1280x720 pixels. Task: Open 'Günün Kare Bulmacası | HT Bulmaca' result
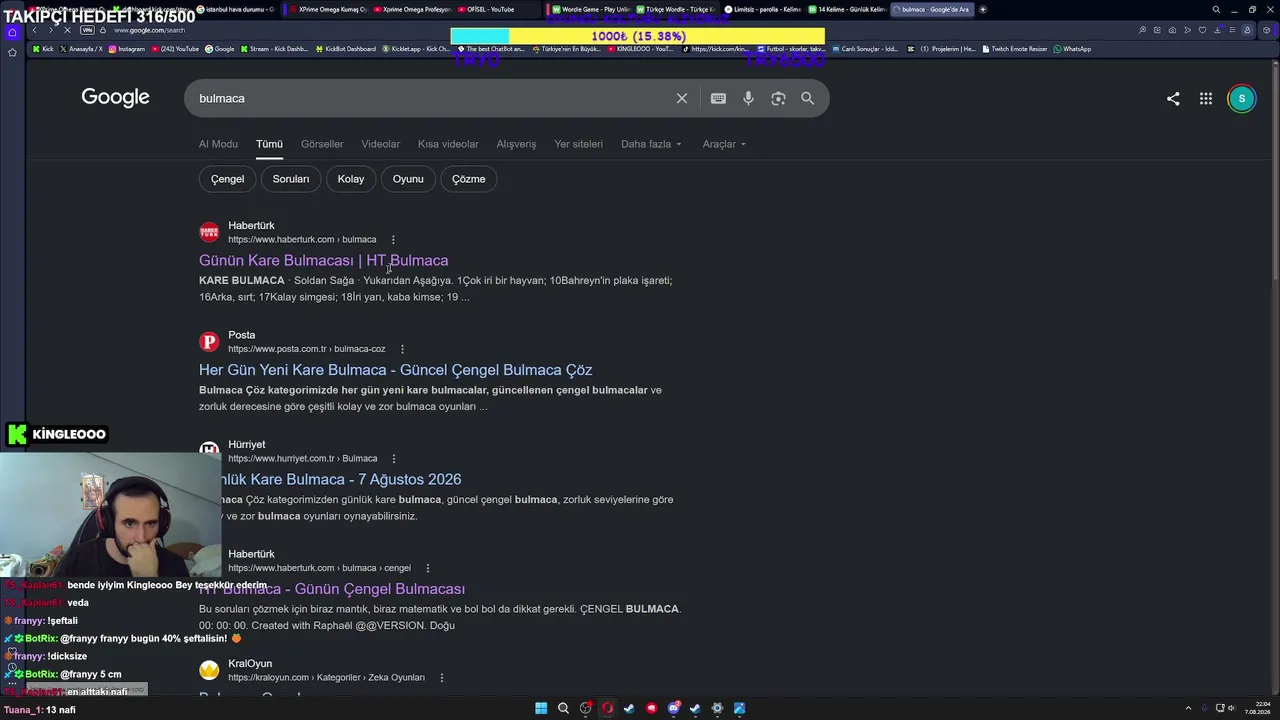pyautogui.click(x=323, y=261)
